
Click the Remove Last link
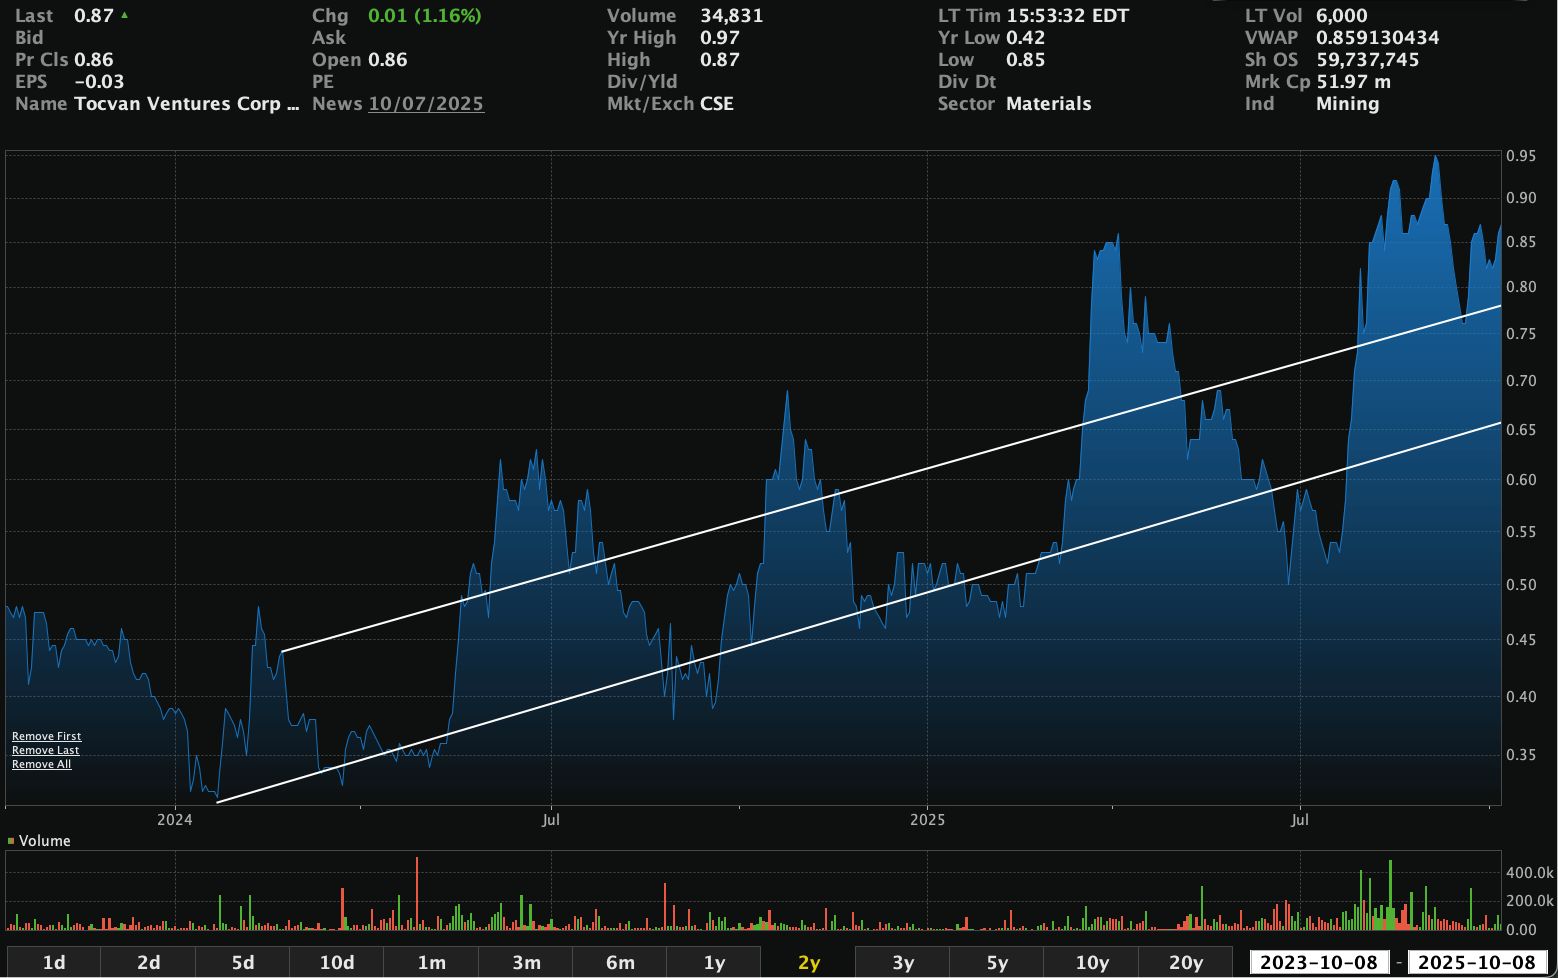click(45, 750)
